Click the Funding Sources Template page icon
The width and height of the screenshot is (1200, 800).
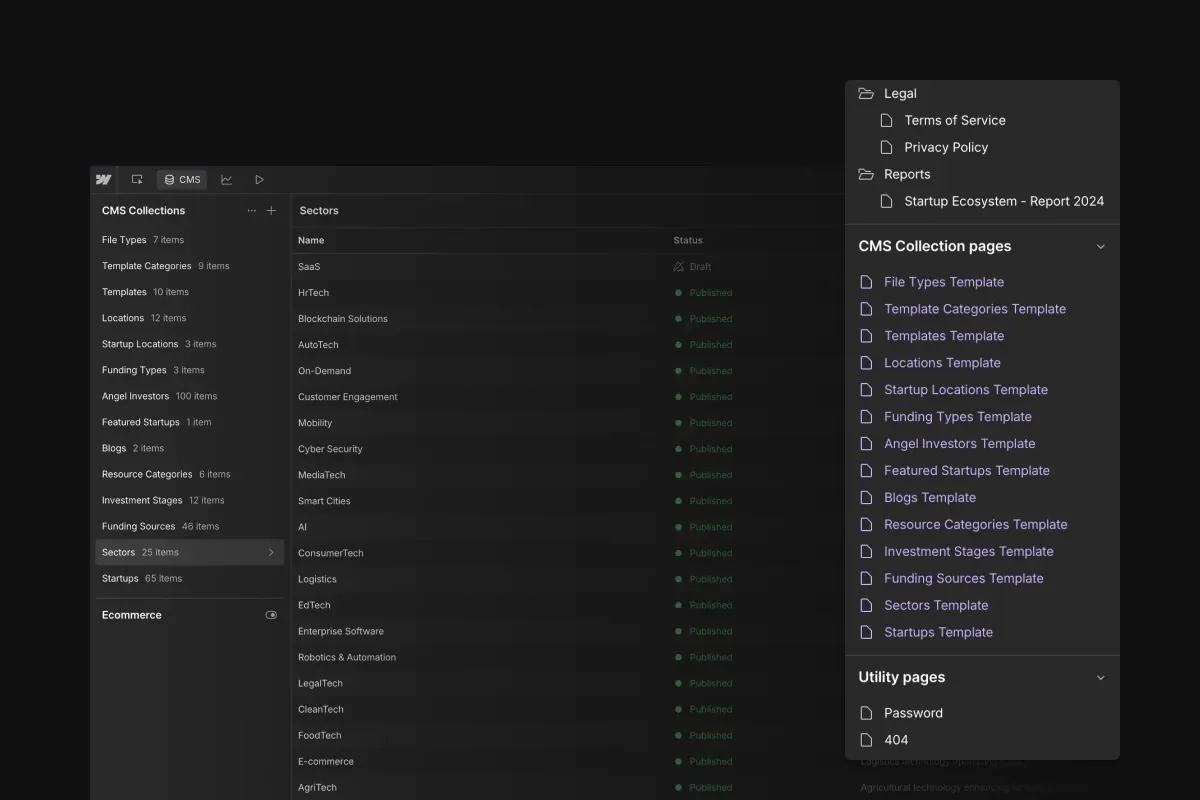(866, 579)
